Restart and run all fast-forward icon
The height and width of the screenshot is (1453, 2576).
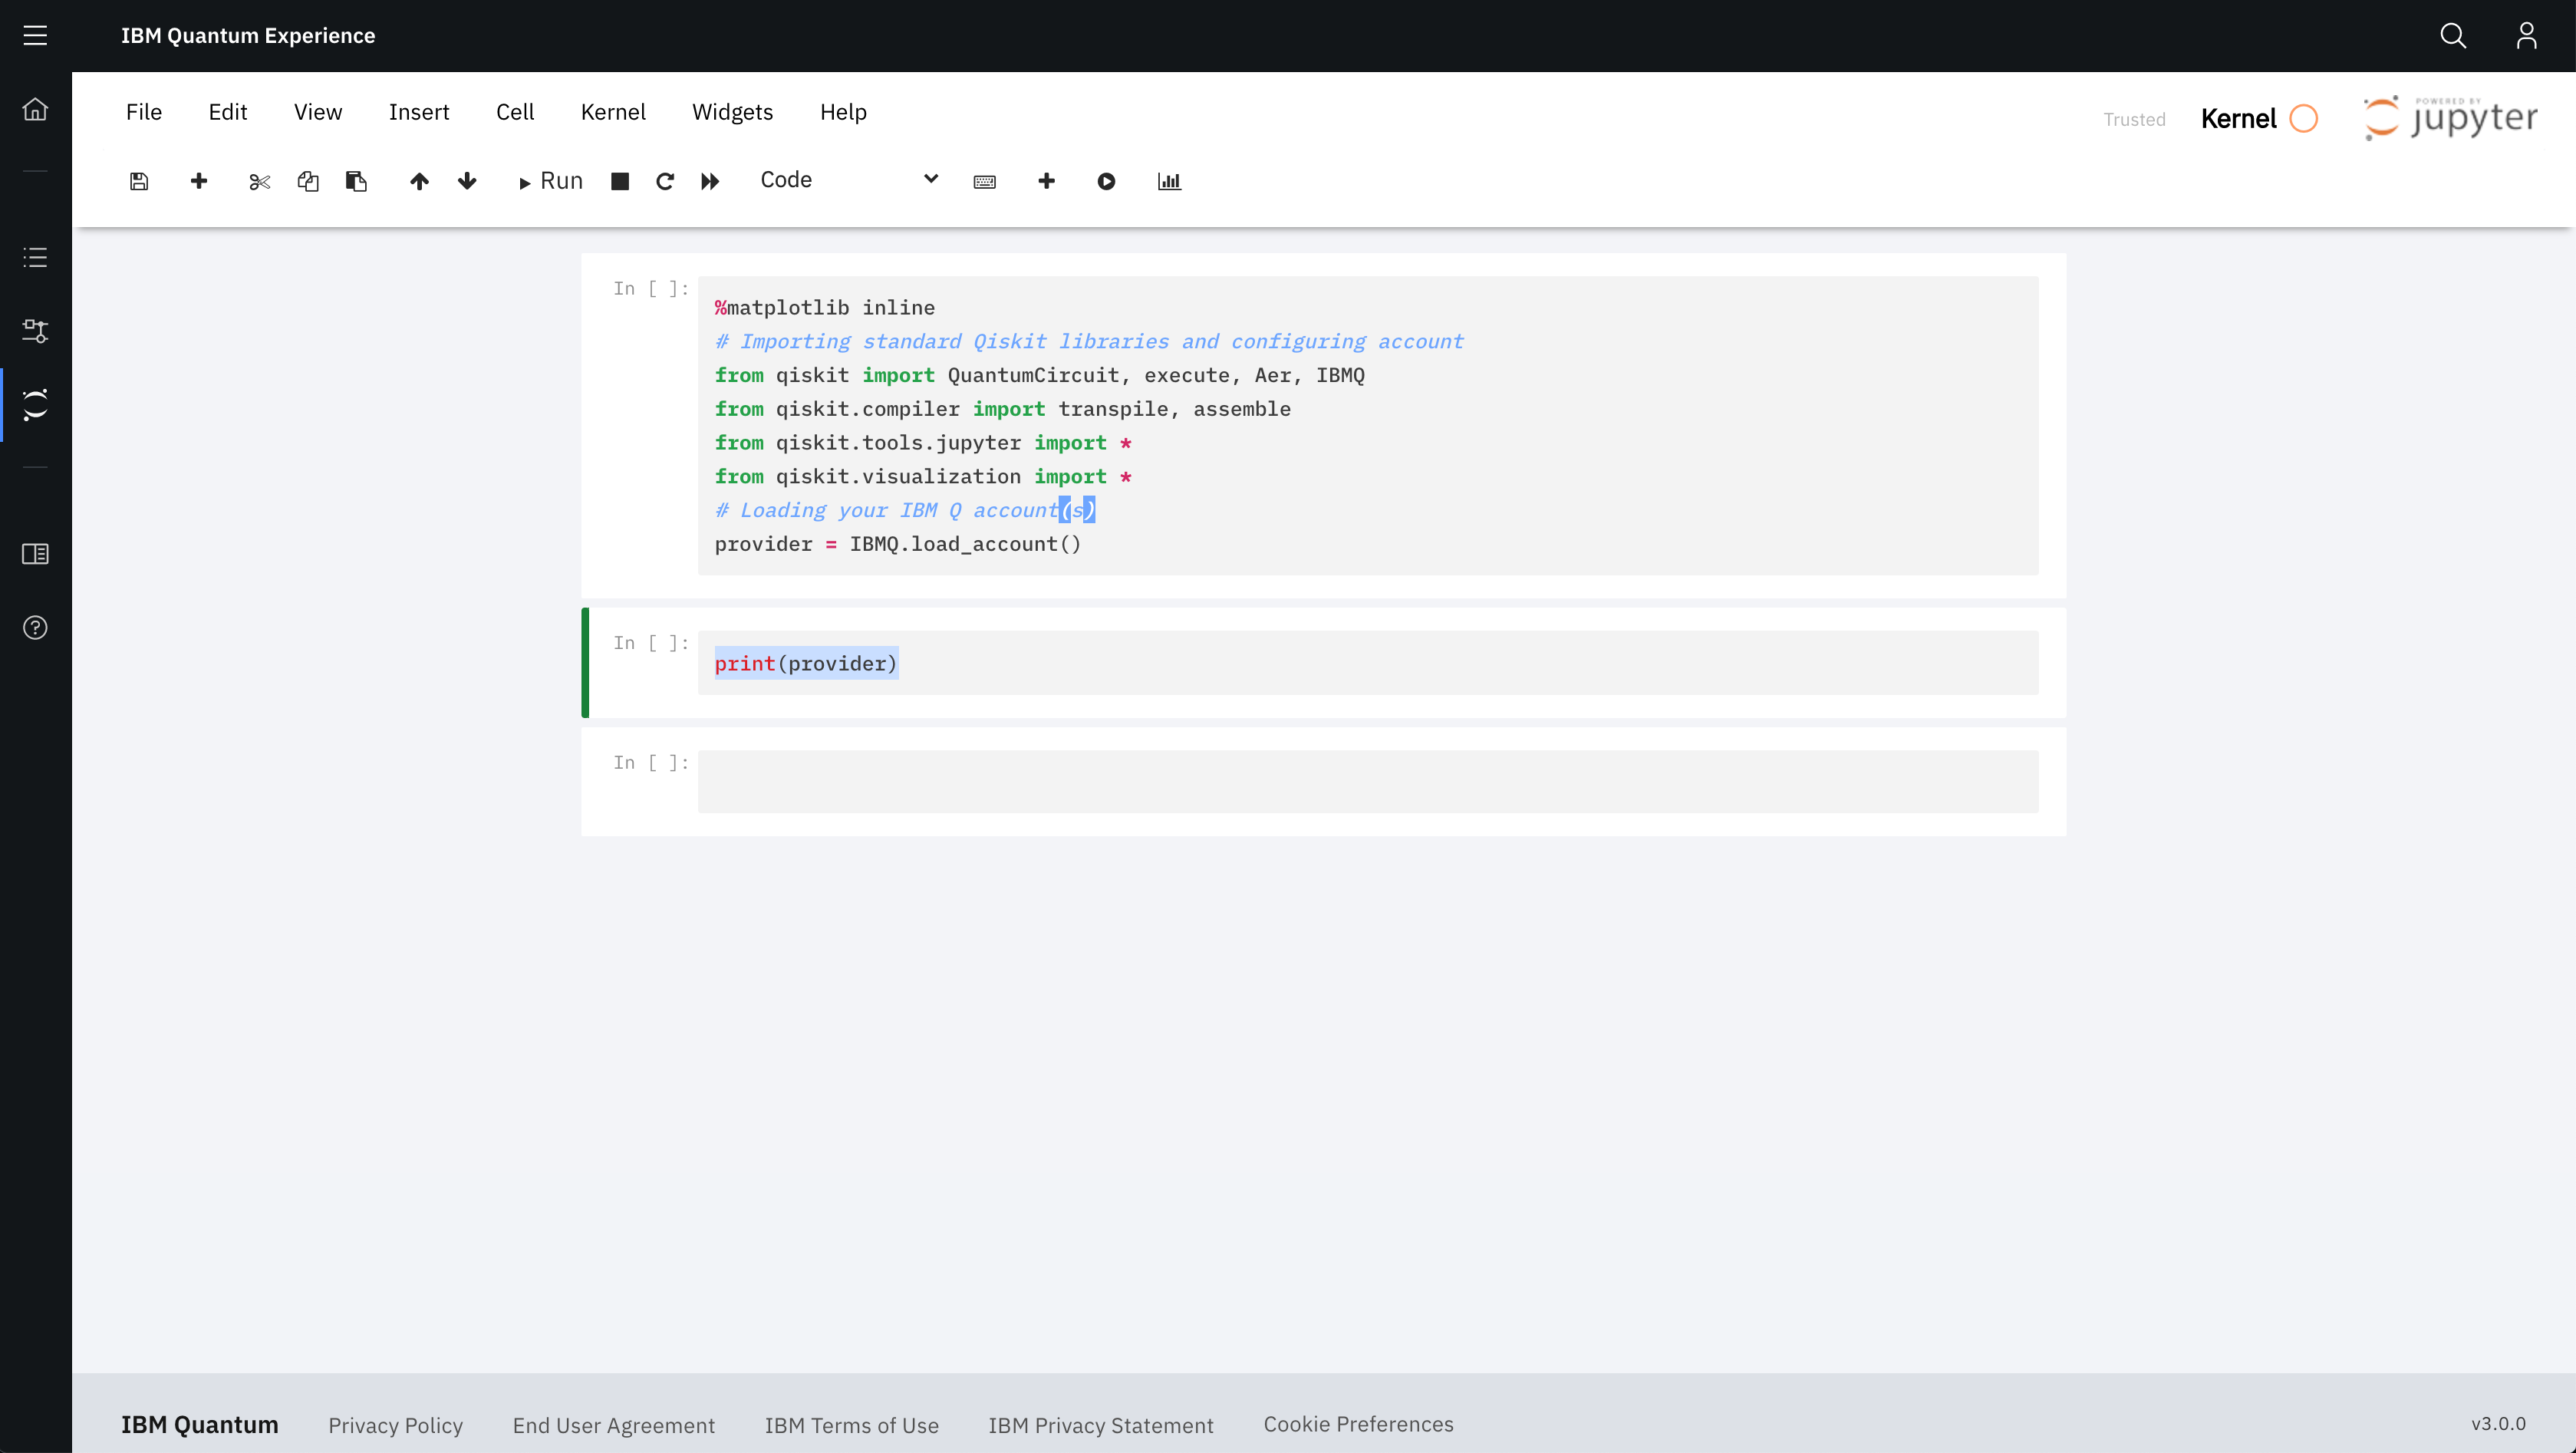coord(710,181)
